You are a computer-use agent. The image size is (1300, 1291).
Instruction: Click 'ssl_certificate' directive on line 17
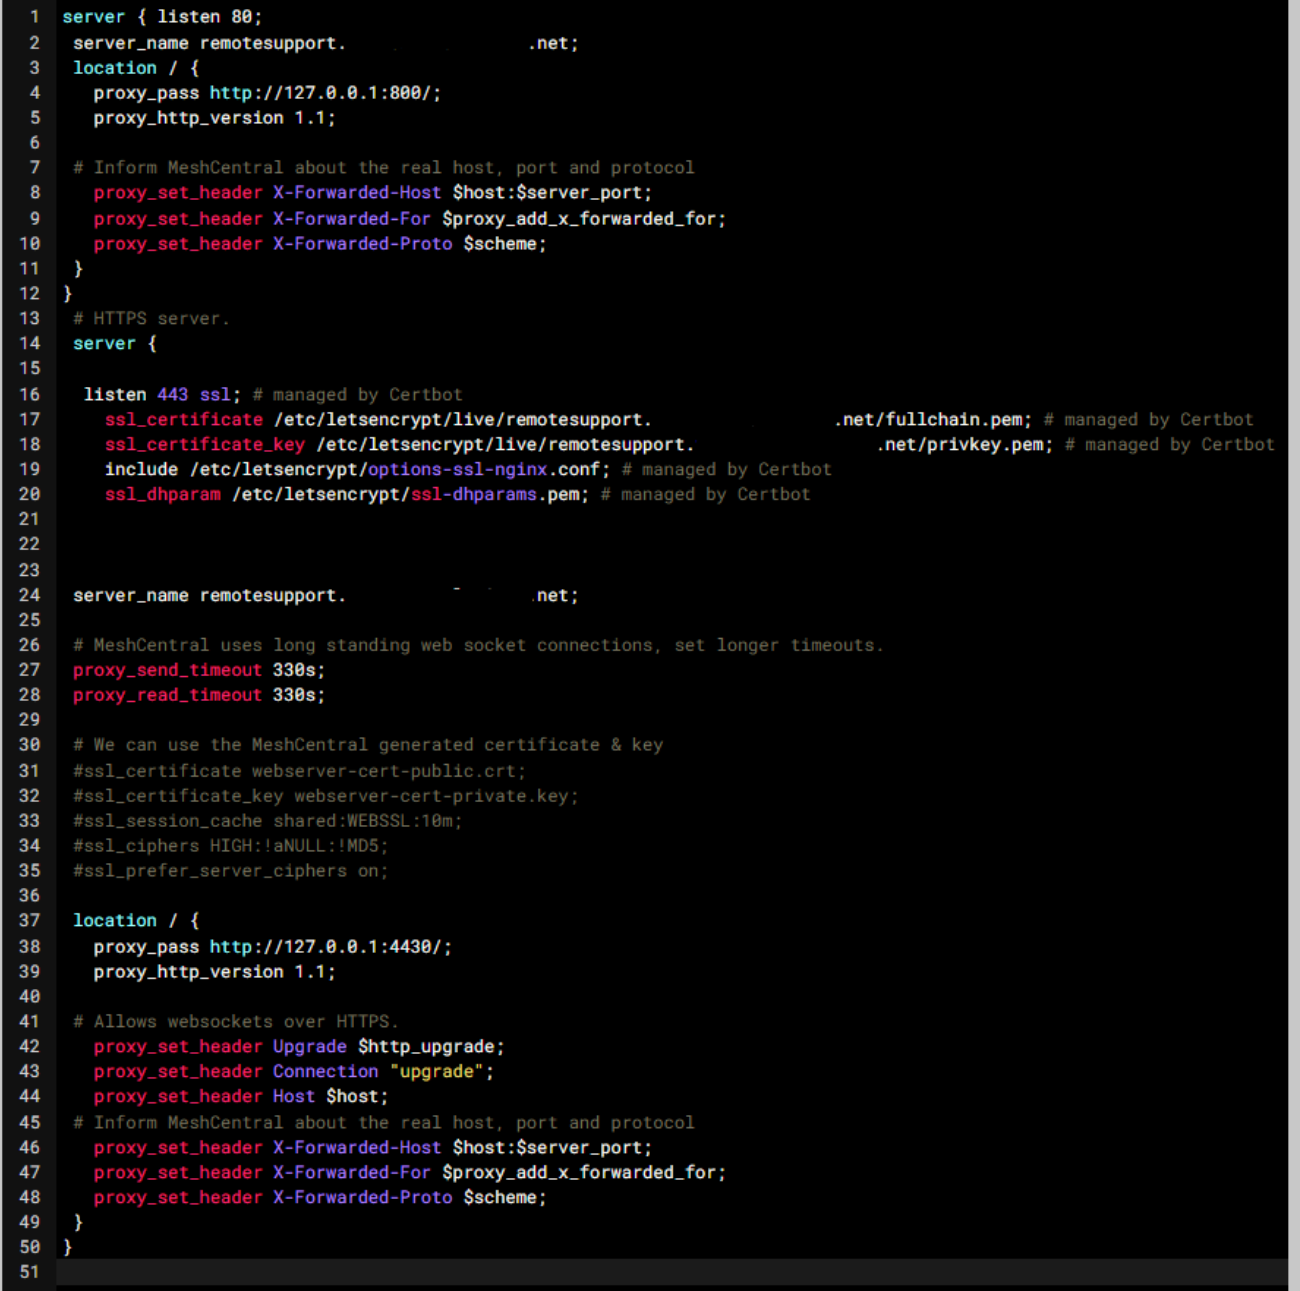[184, 420]
